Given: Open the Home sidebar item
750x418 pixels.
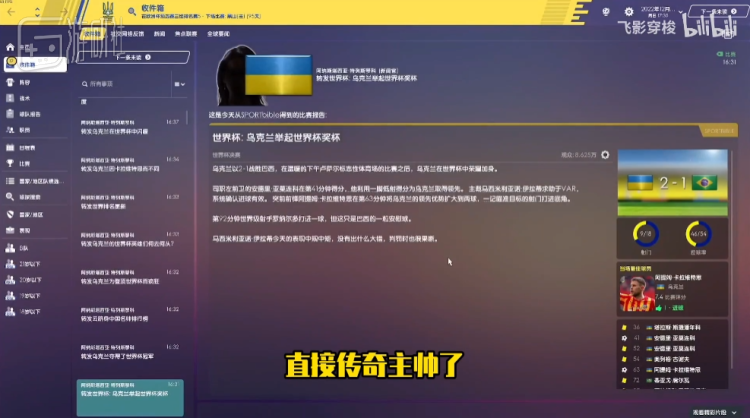Looking at the screenshot, I should (x=10, y=47).
